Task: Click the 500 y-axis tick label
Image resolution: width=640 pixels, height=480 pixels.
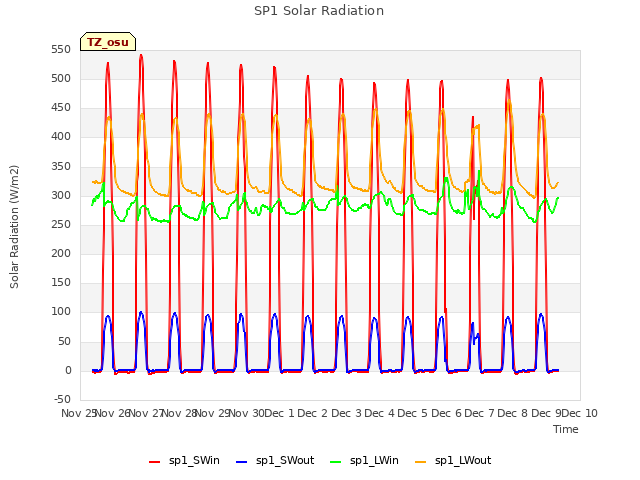Action: (61, 79)
